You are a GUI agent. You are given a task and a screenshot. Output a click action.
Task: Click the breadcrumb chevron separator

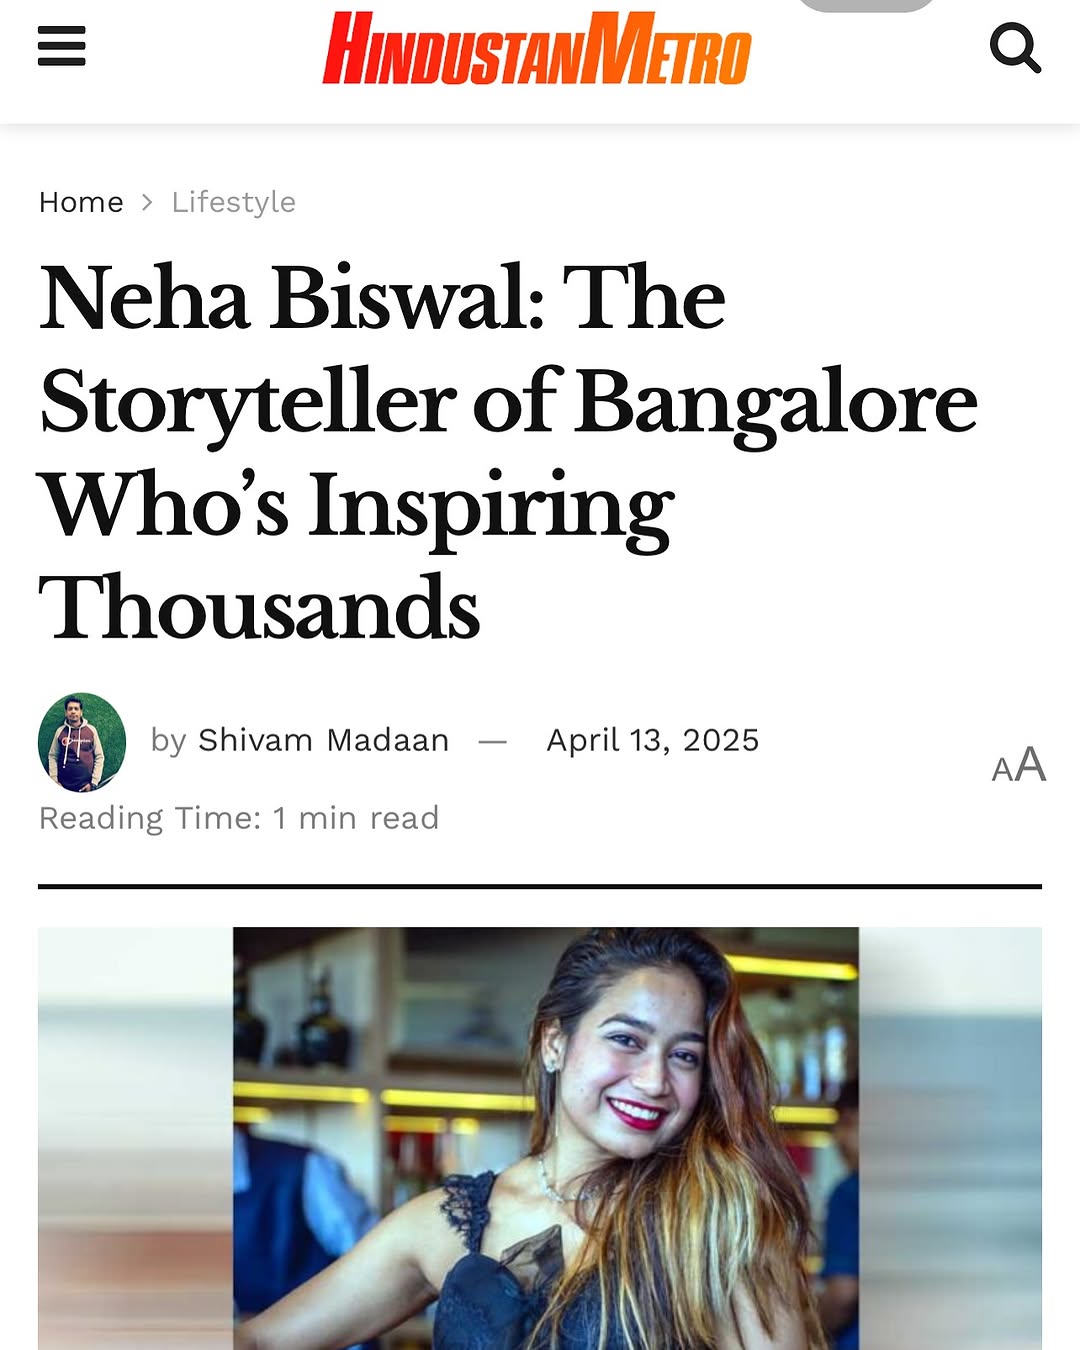pyautogui.click(x=148, y=202)
